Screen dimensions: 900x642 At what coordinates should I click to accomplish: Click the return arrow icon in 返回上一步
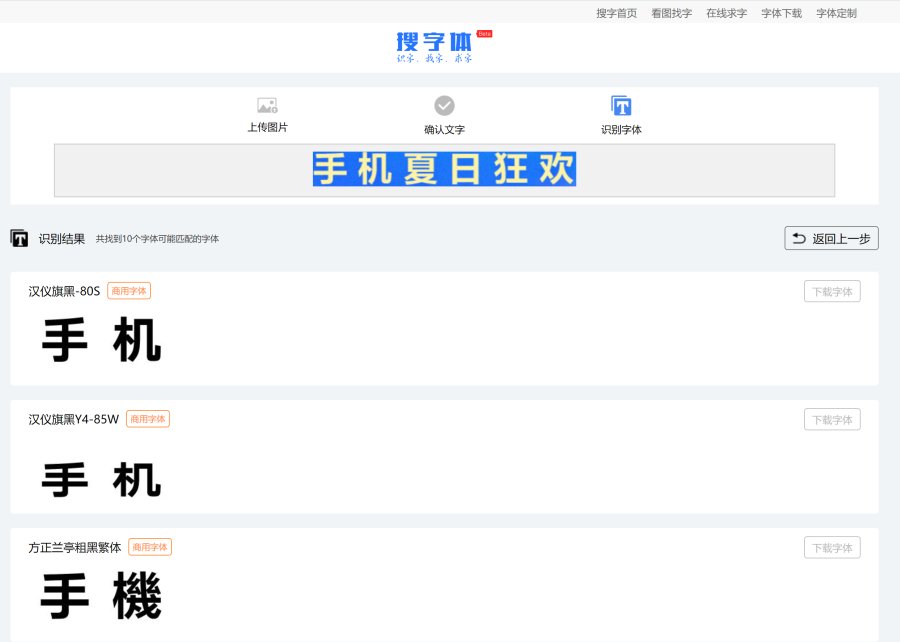click(x=799, y=238)
